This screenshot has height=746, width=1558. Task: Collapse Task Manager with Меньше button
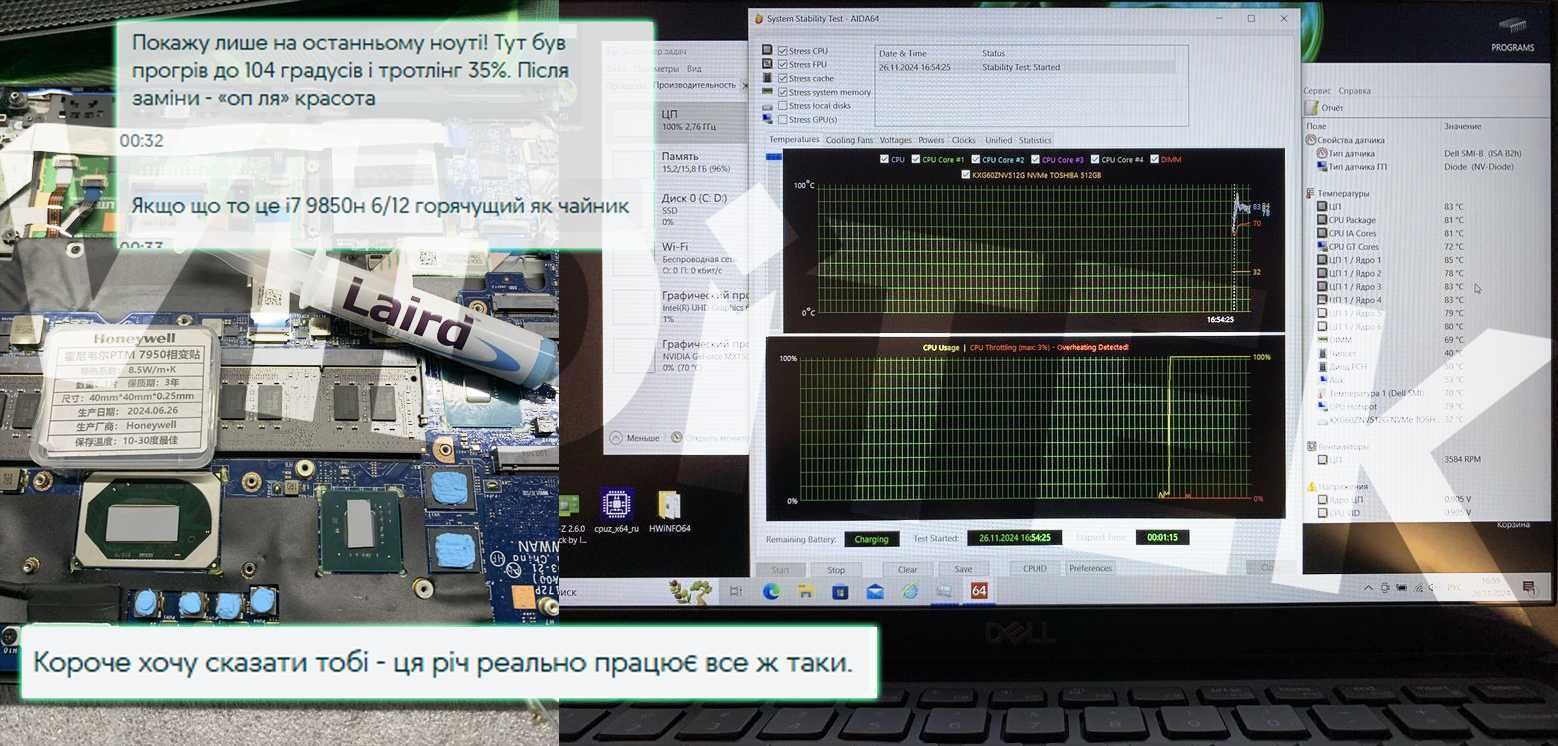point(636,438)
